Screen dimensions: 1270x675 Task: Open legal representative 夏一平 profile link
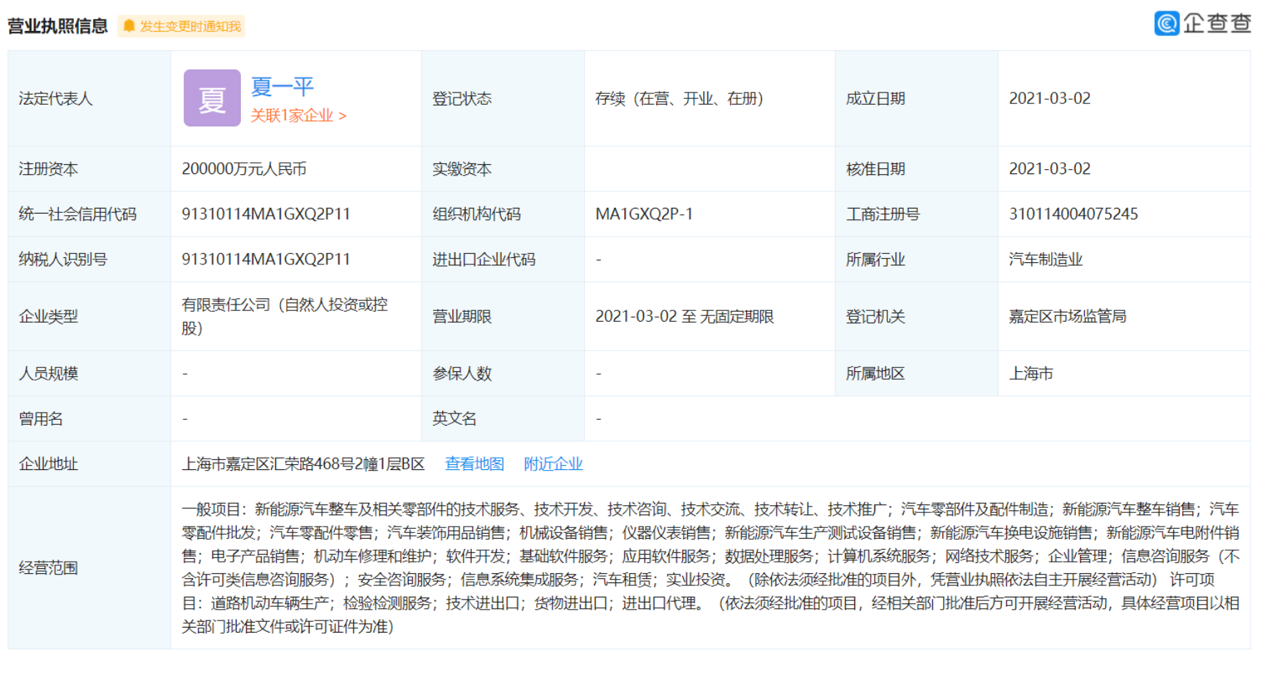pos(282,87)
